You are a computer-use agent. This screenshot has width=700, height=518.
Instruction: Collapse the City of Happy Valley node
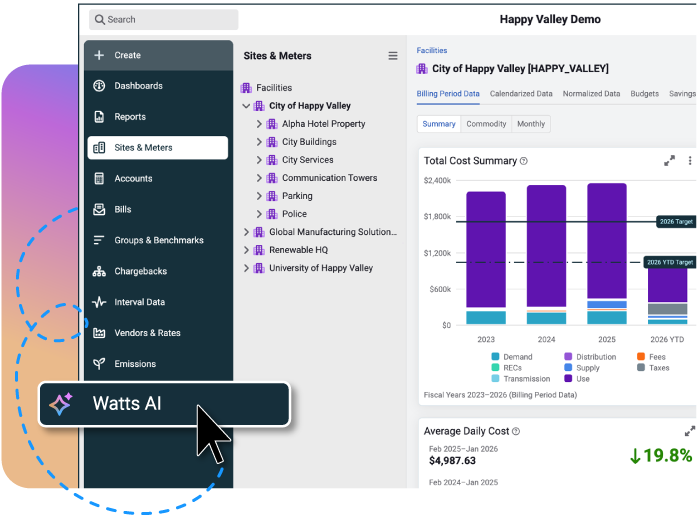(x=246, y=106)
